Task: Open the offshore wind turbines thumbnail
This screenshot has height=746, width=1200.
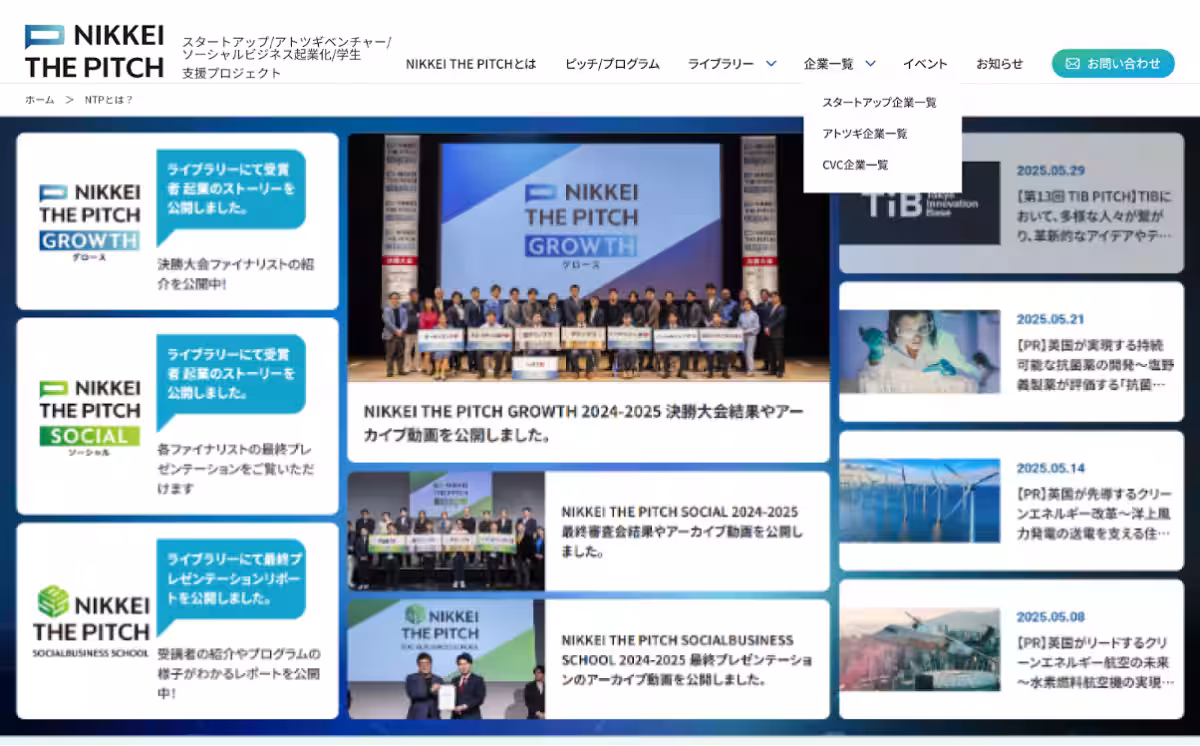Action: (x=920, y=500)
